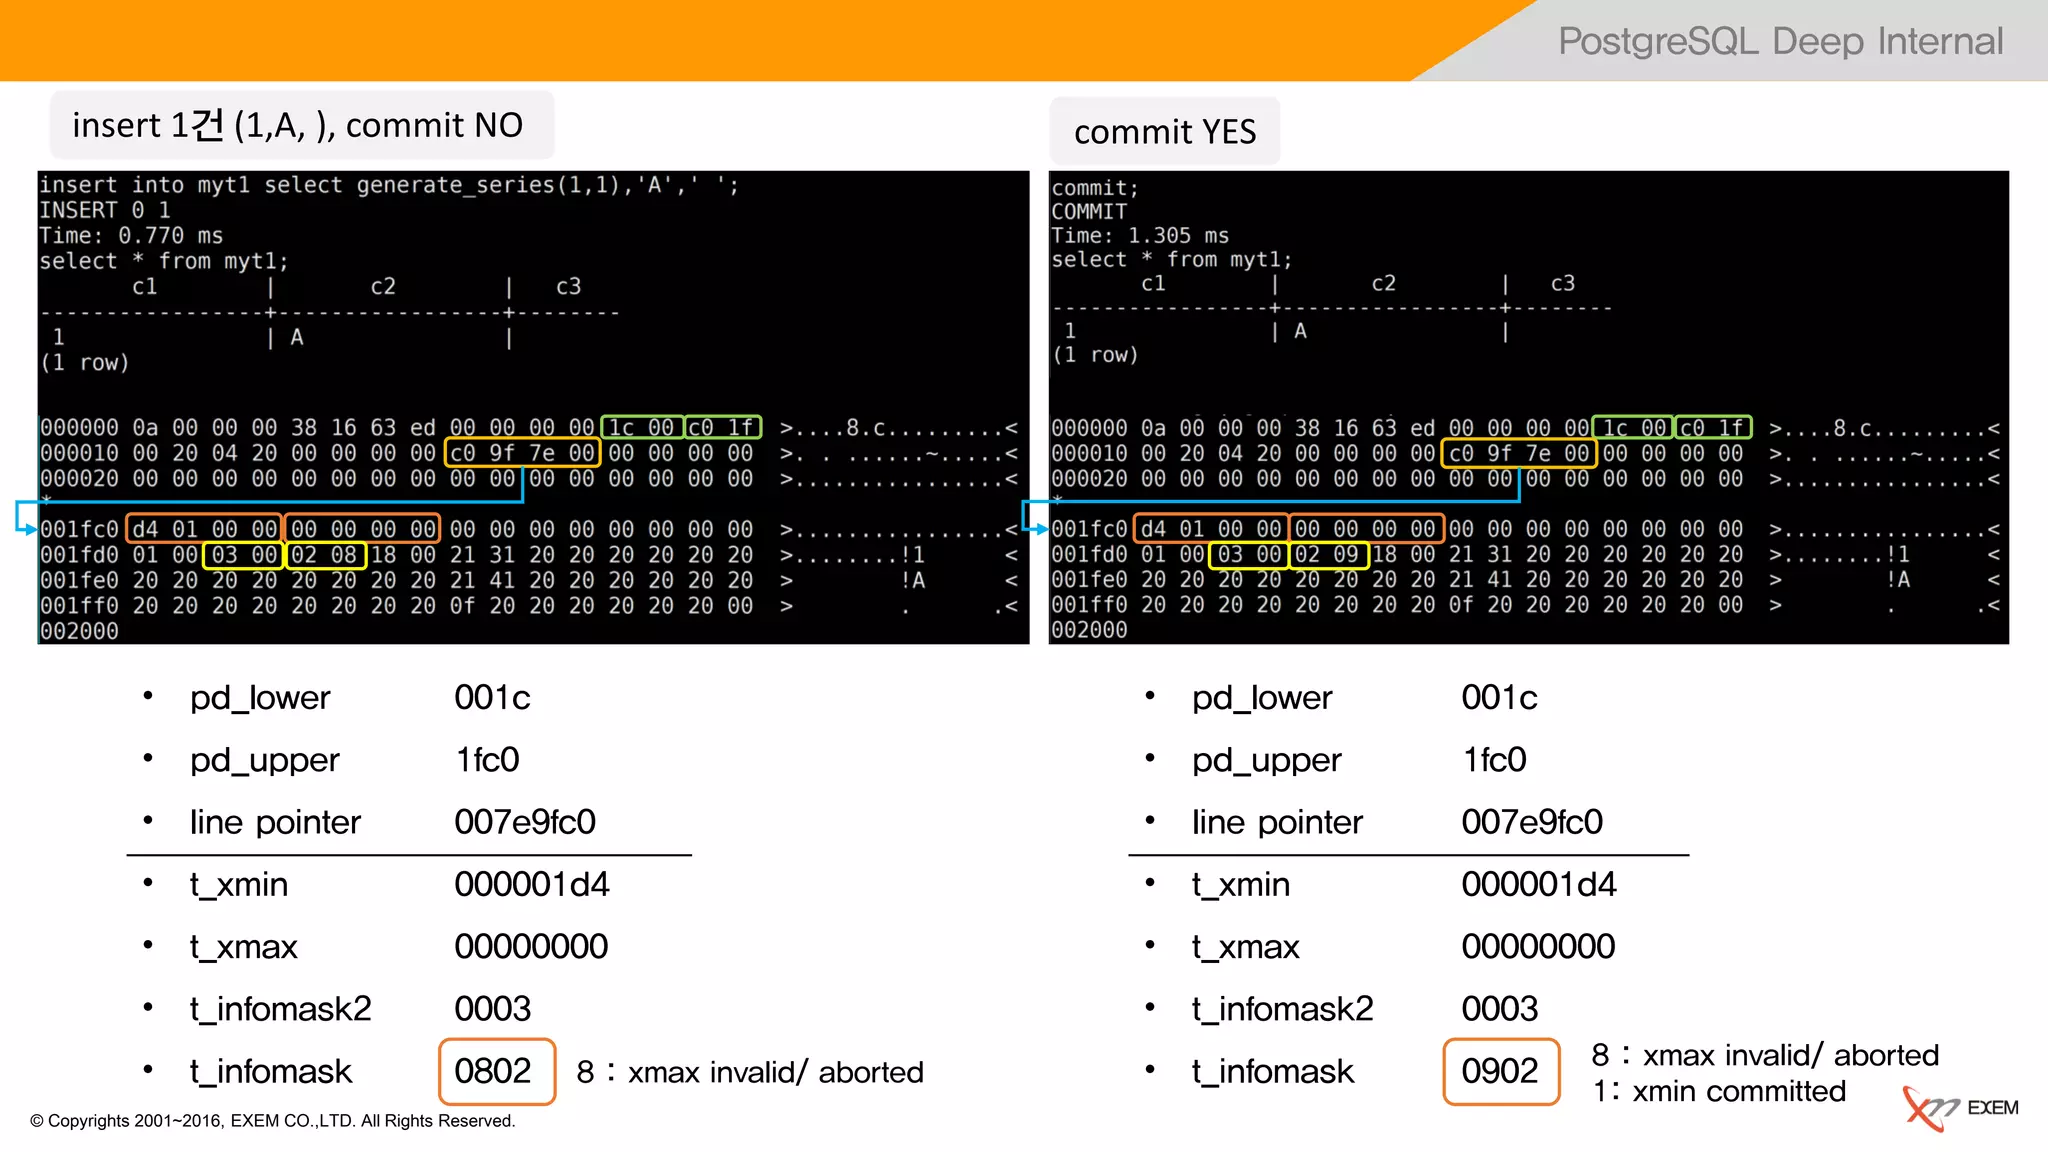
Task: Click the t_infomask value '0902'
Action: [x=1500, y=1071]
